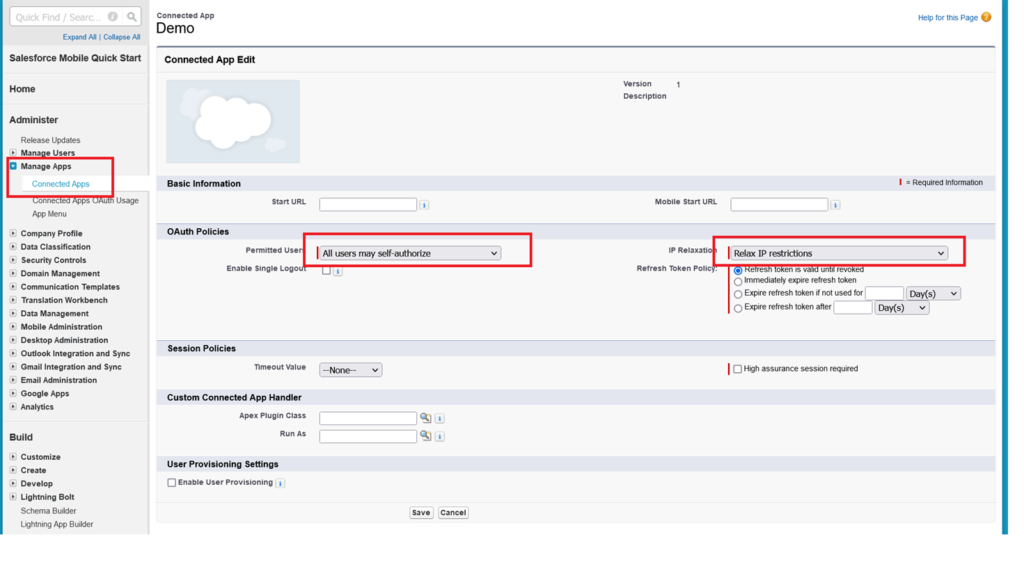Expand the Customize node under Build
The height and width of the screenshot is (576, 1024).
point(13,457)
